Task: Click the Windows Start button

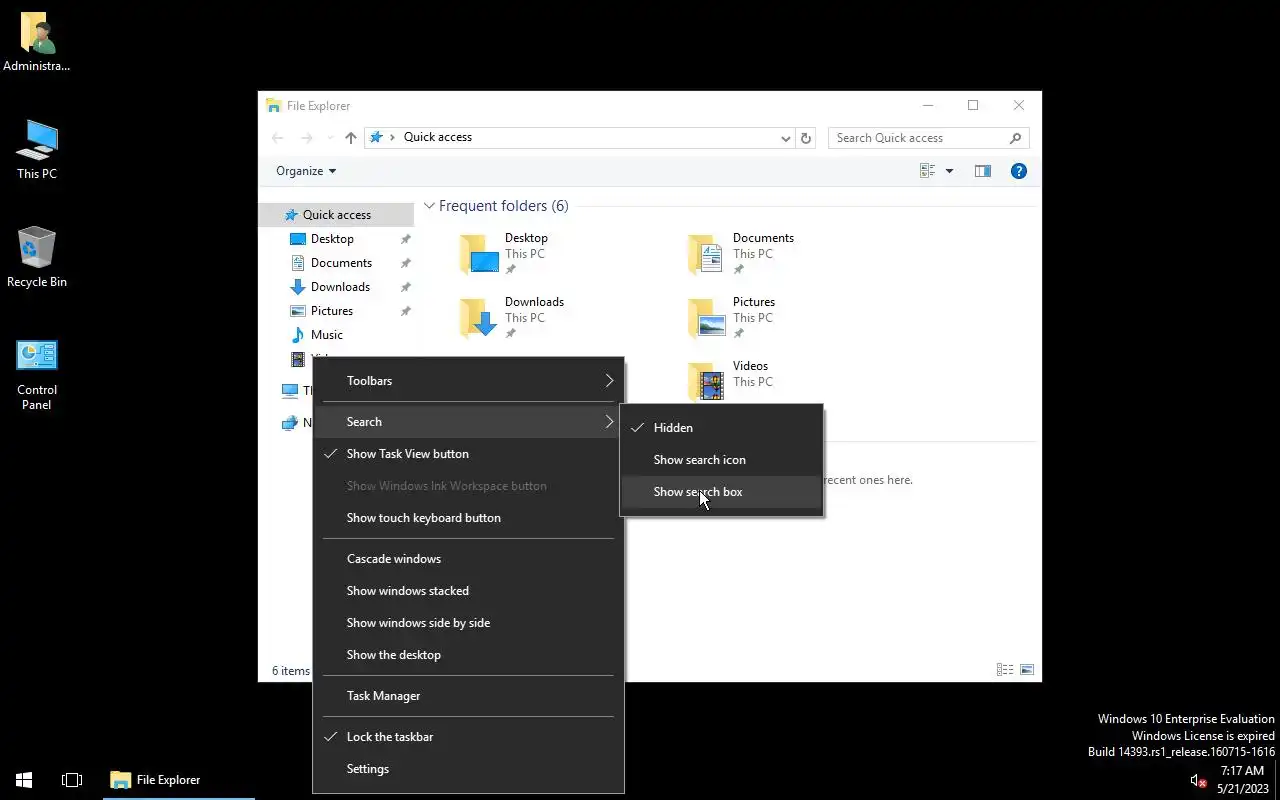Action: (x=24, y=780)
